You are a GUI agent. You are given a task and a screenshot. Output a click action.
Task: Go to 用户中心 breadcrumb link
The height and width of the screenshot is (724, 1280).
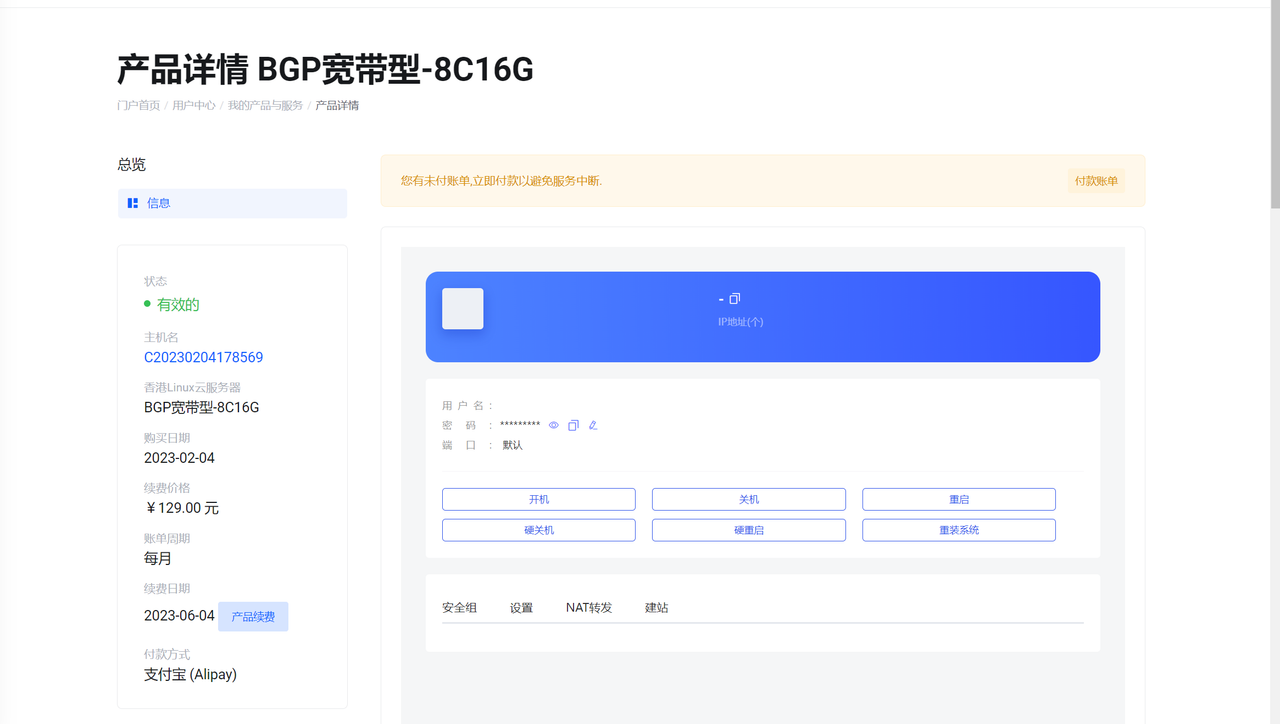(x=194, y=105)
